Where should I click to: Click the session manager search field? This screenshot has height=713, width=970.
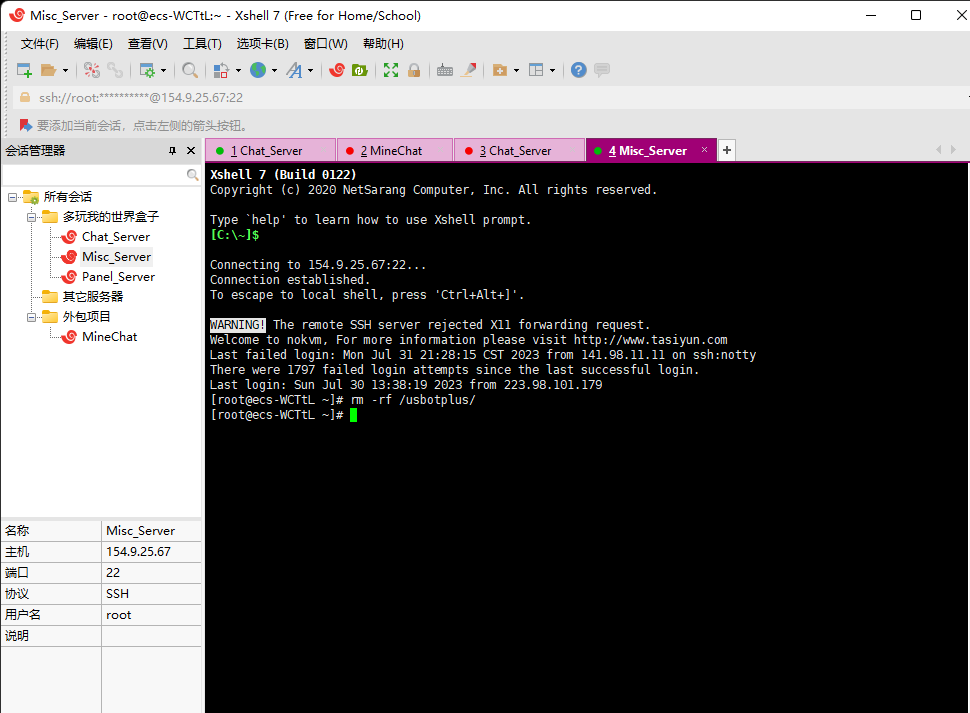pos(94,174)
